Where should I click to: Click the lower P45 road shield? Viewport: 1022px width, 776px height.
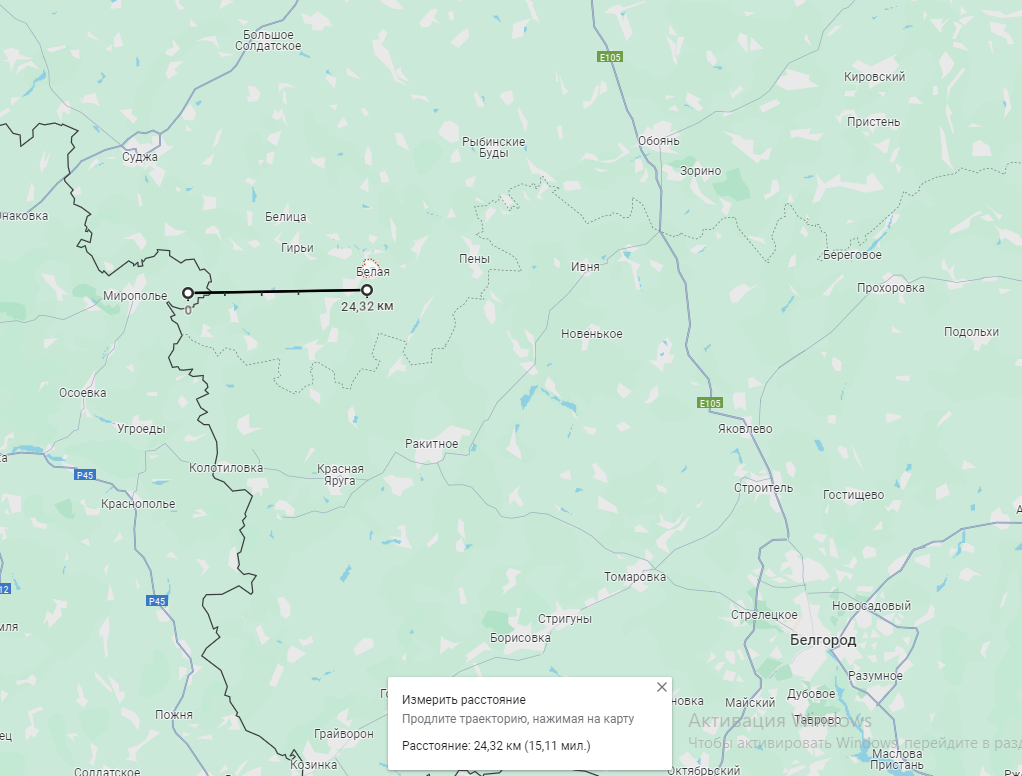click(157, 601)
